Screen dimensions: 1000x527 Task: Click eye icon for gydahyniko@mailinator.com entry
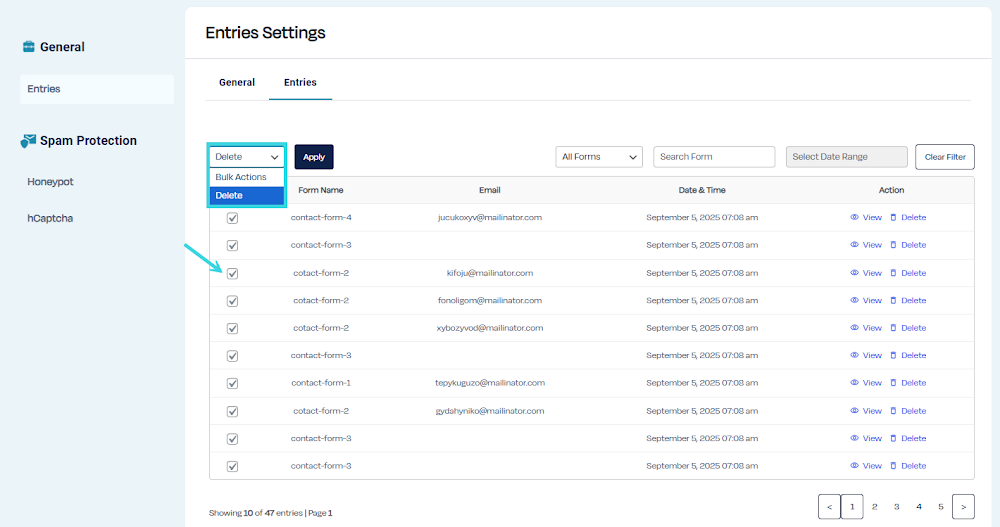(x=855, y=411)
